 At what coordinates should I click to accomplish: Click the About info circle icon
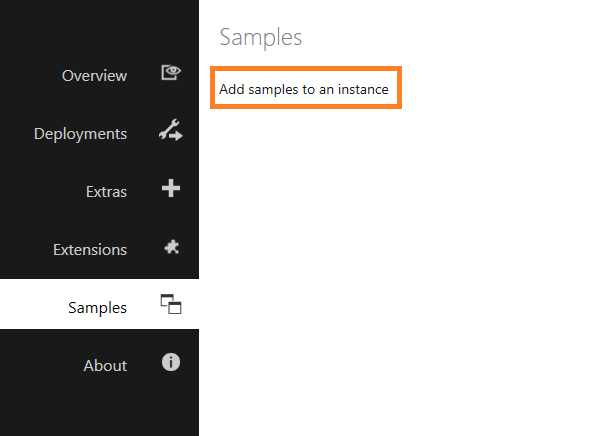click(x=171, y=362)
